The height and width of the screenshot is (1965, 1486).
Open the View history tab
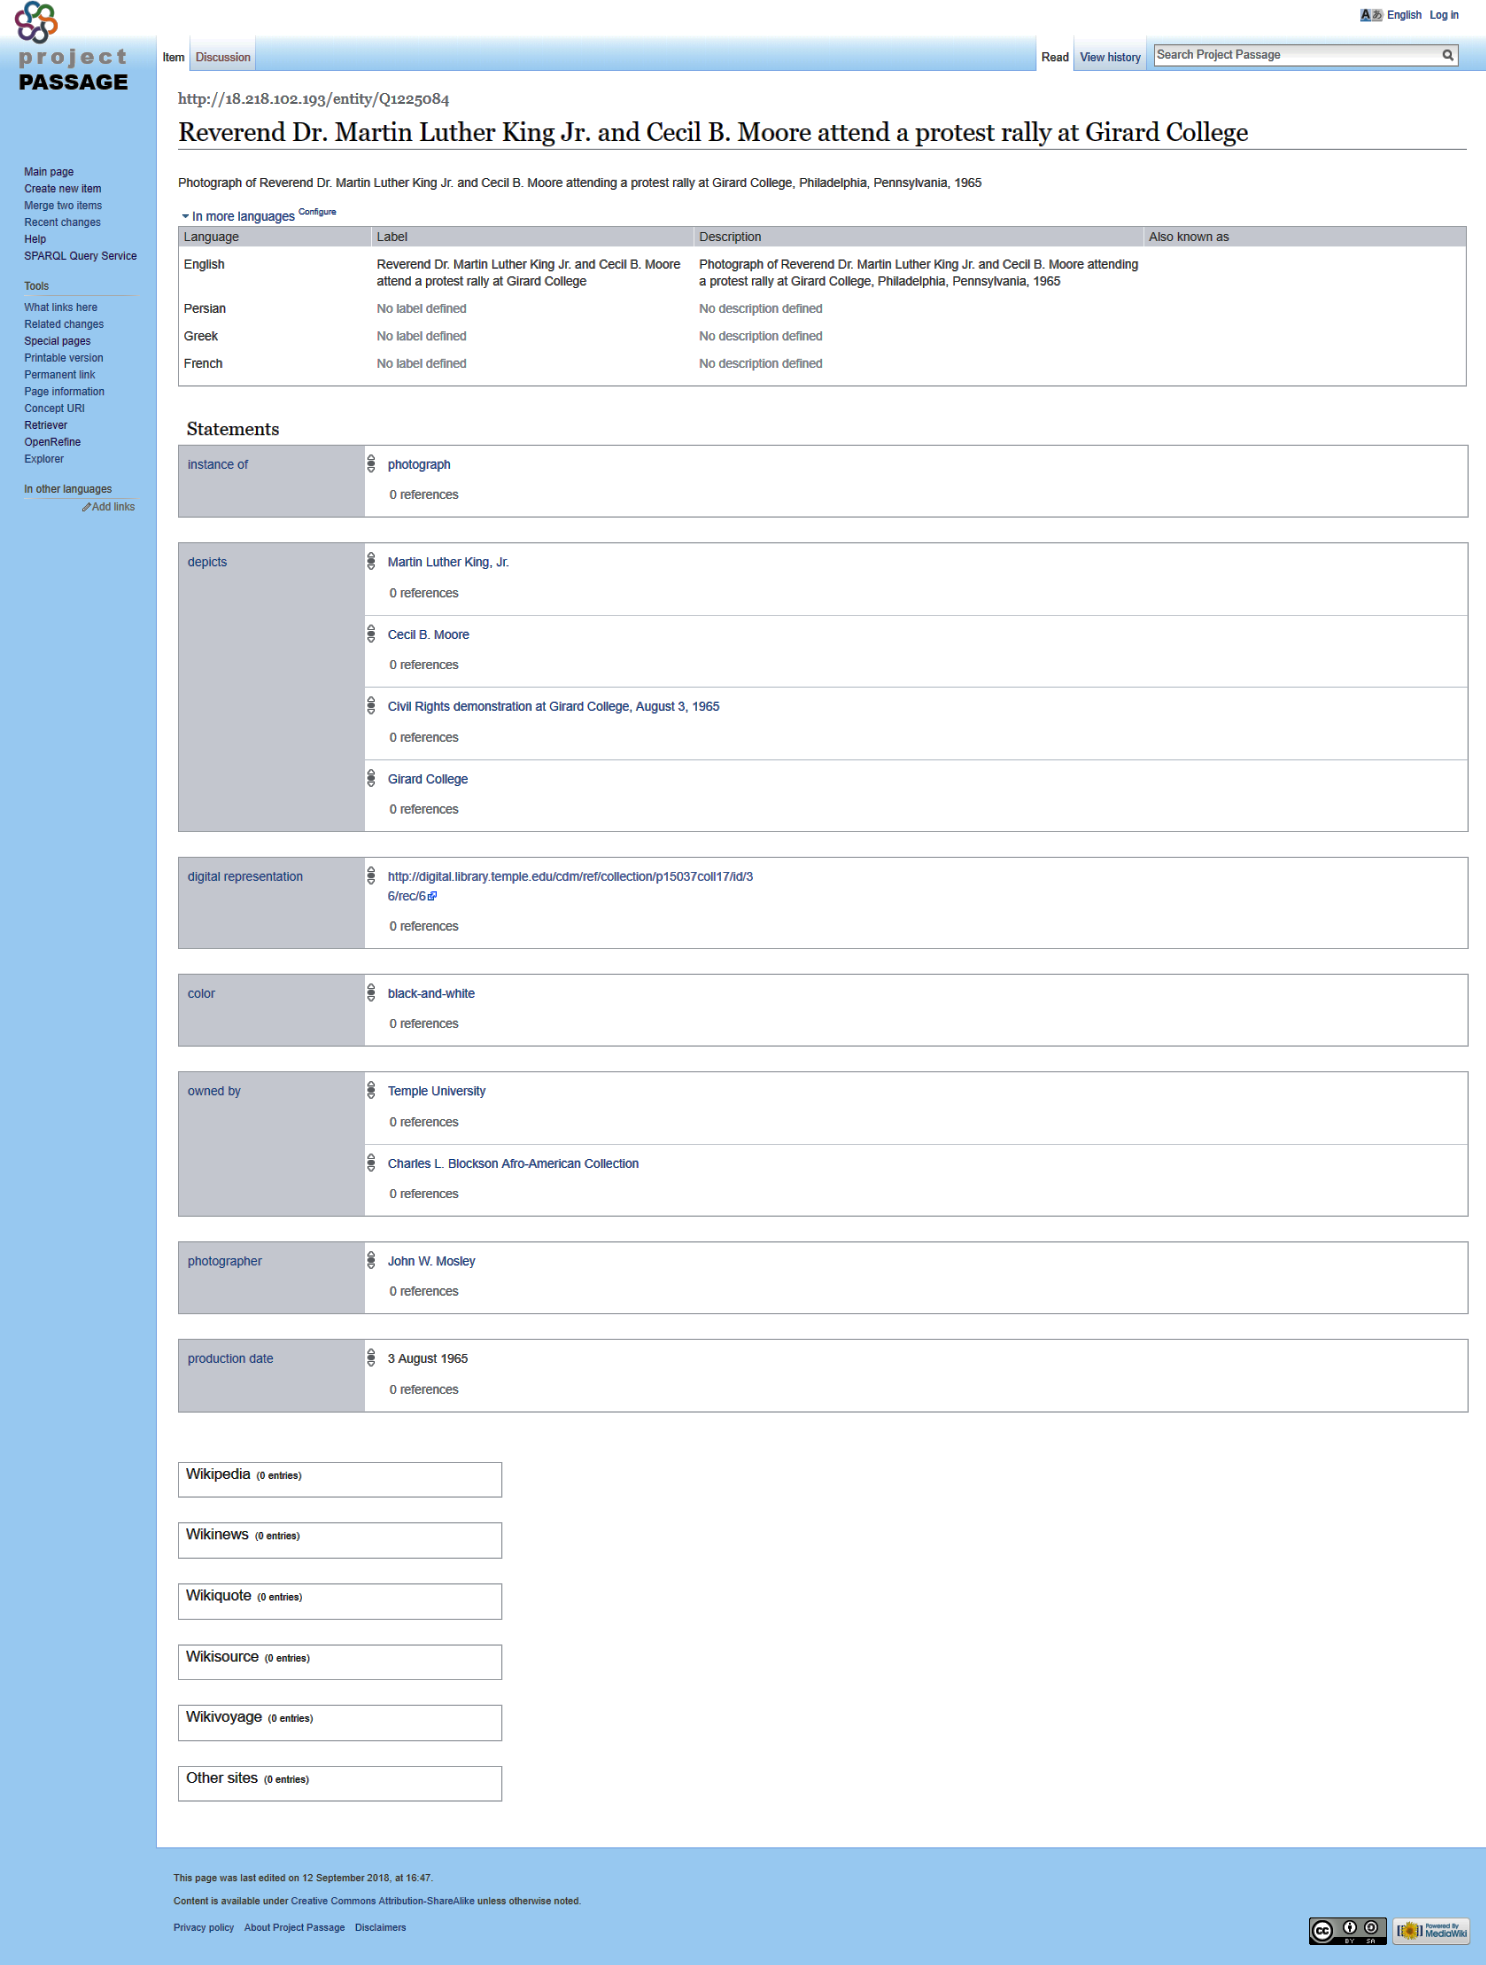(1110, 57)
